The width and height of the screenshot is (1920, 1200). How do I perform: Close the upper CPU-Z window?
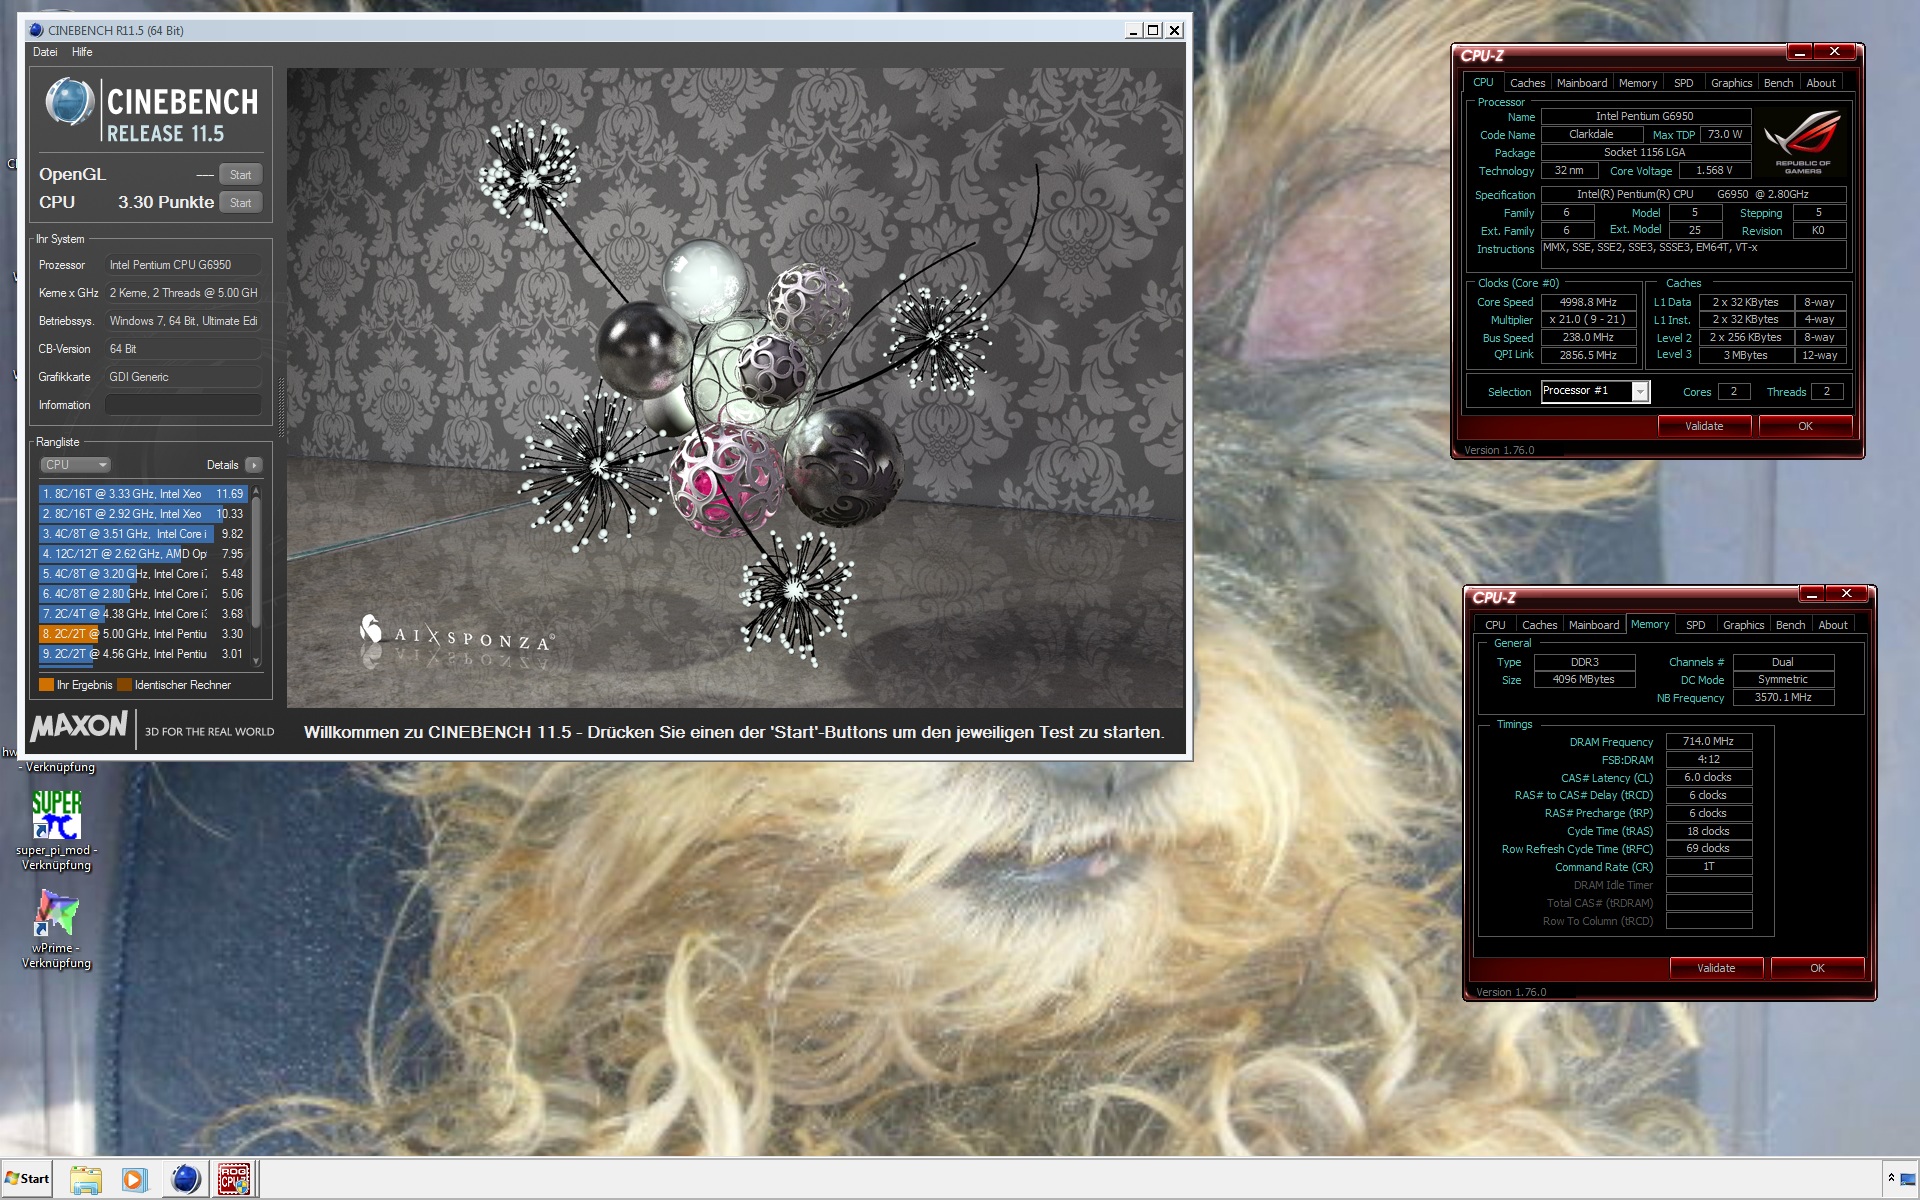coord(1835,52)
